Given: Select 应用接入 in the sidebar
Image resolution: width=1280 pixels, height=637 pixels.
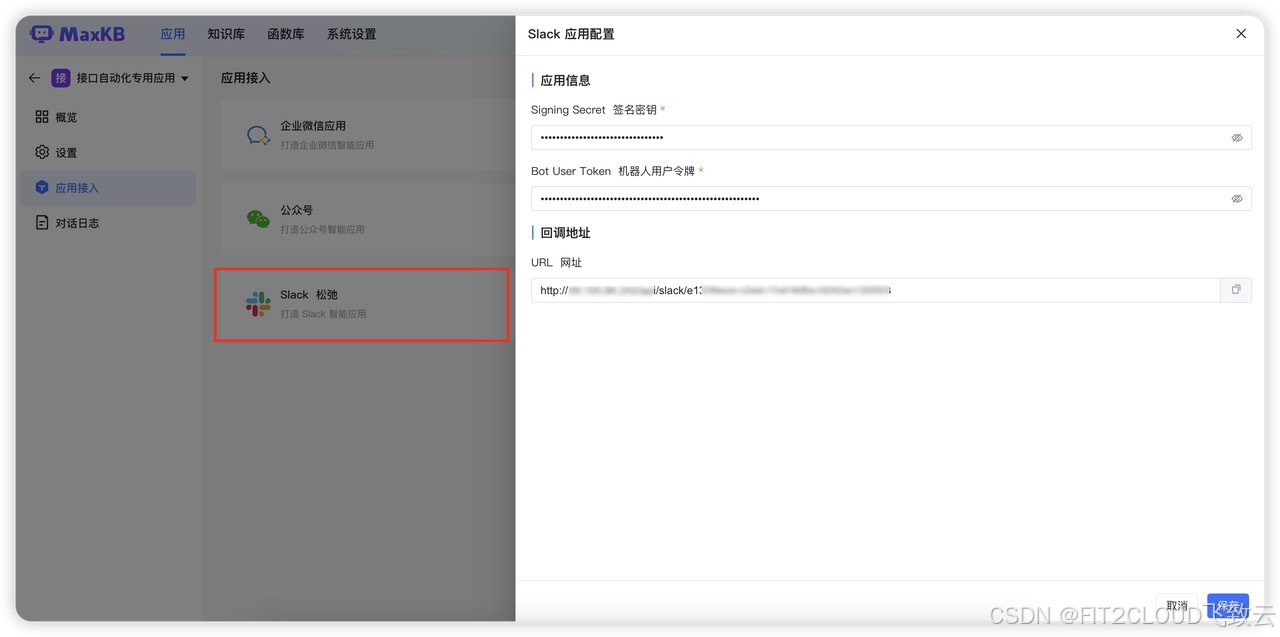Looking at the screenshot, I should (x=108, y=187).
